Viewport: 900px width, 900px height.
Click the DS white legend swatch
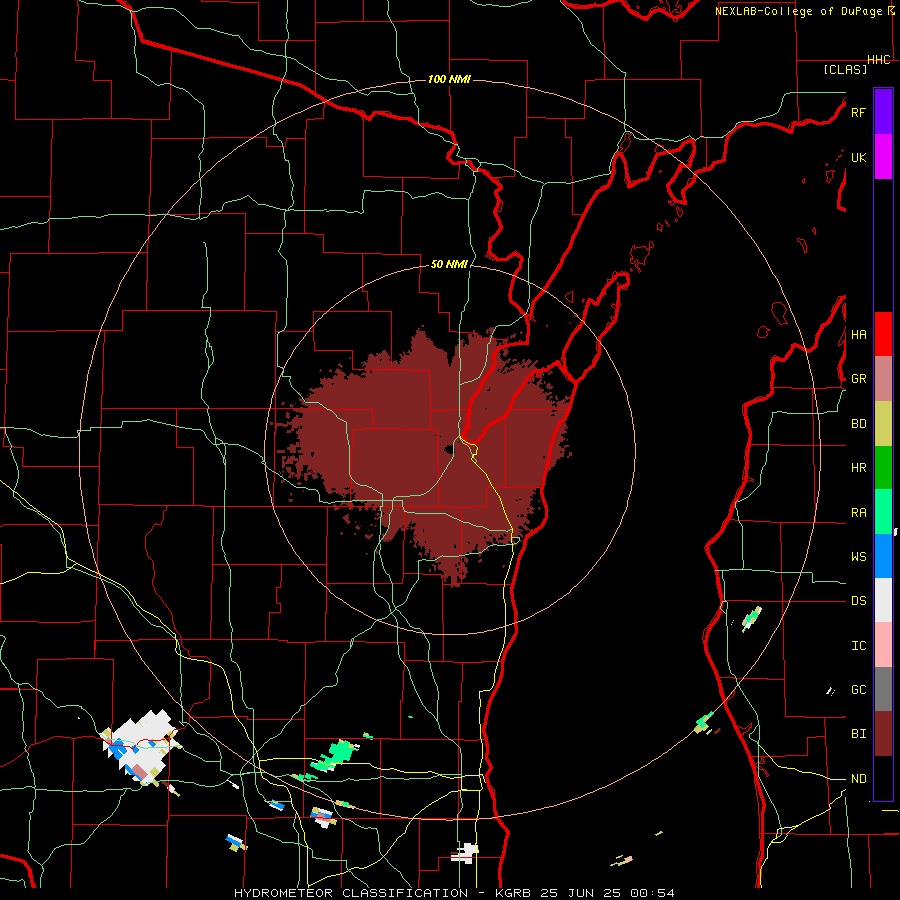pyautogui.click(x=883, y=600)
